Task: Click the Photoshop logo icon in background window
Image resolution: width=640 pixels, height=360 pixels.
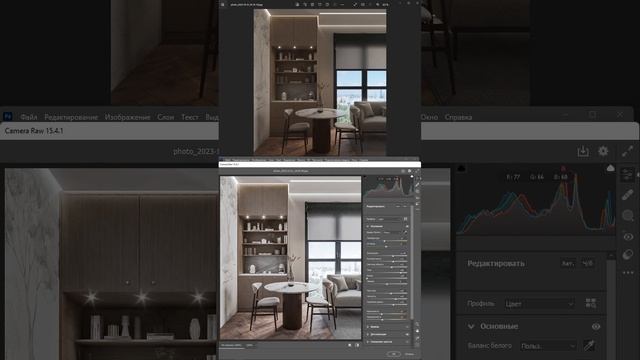Action: [8, 116]
